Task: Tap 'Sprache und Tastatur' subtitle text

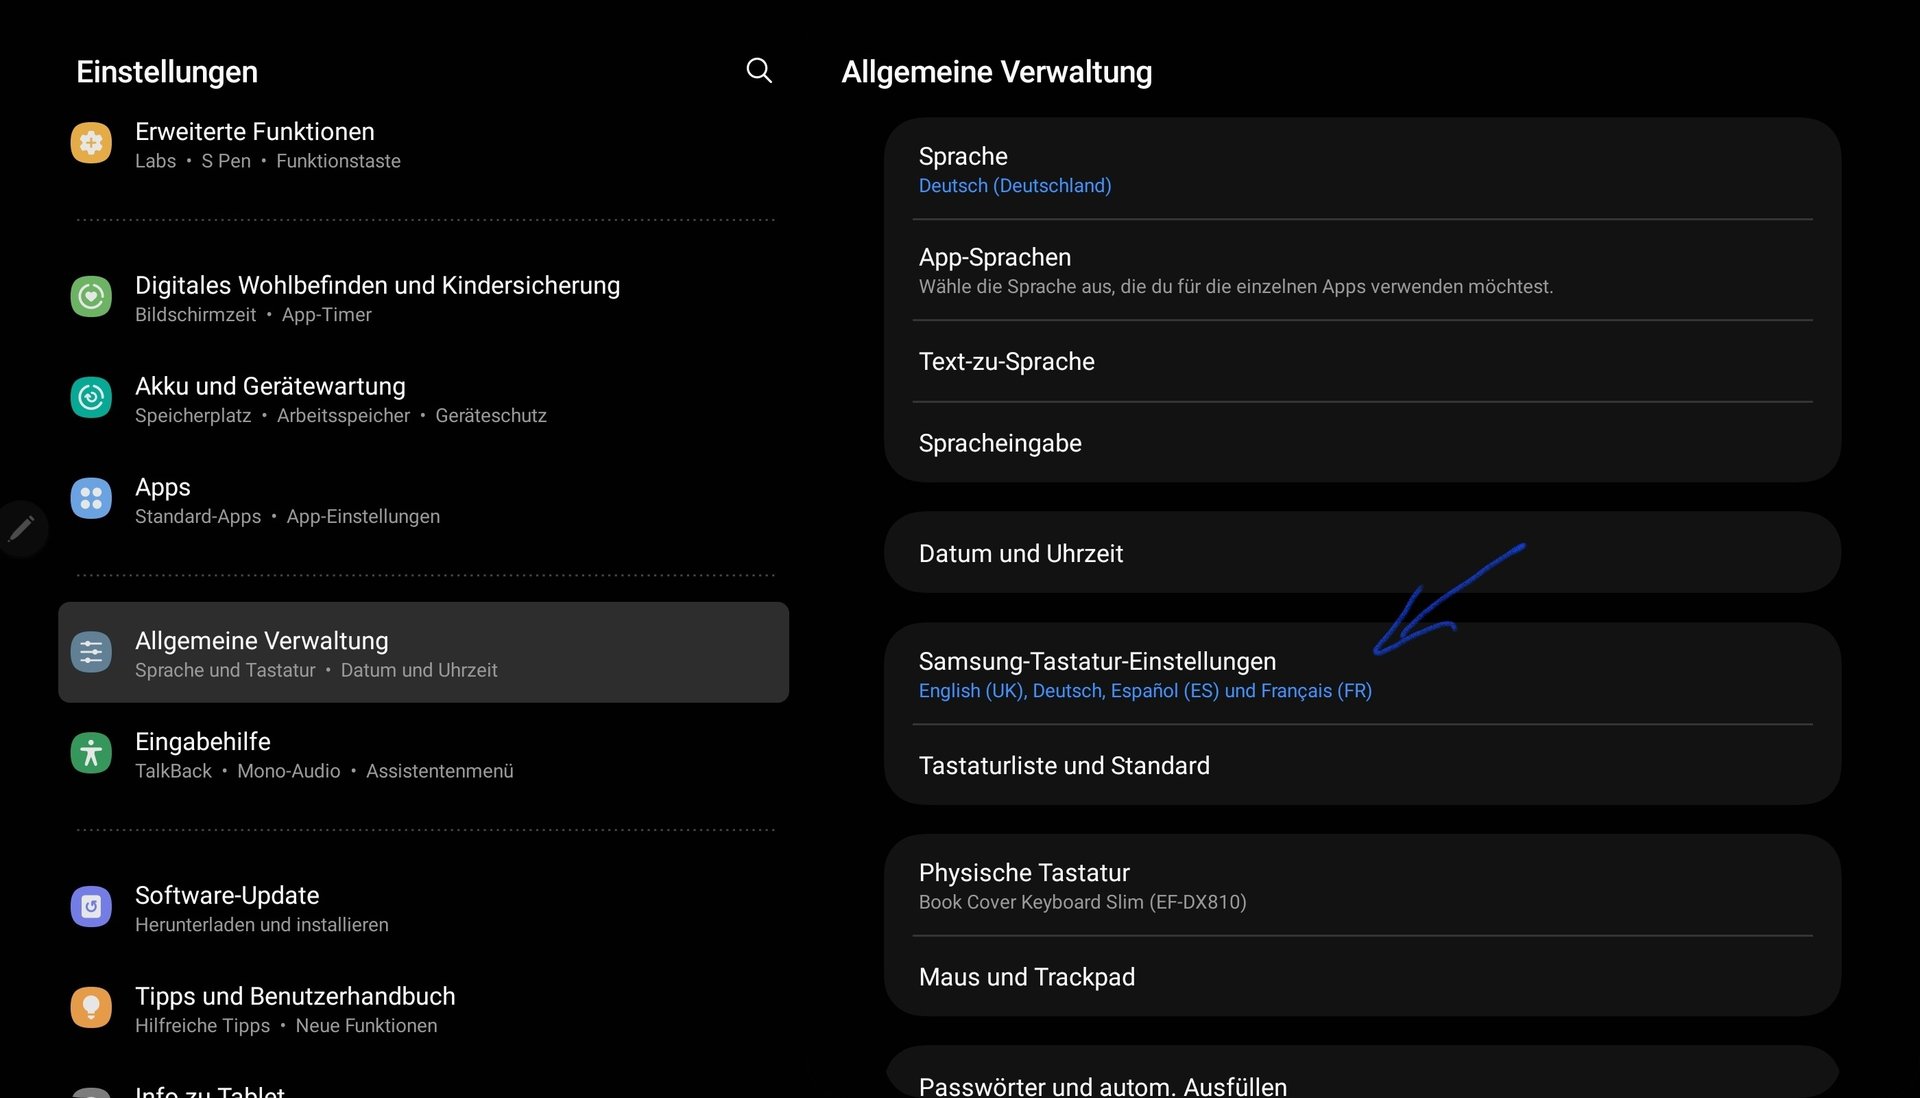Action: [x=225, y=670]
